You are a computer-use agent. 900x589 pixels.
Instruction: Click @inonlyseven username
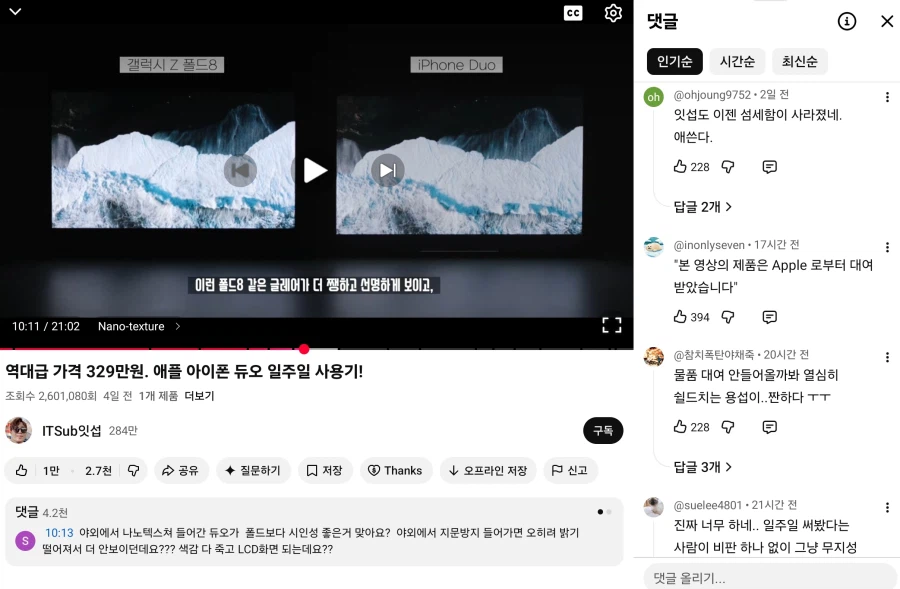pos(709,245)
